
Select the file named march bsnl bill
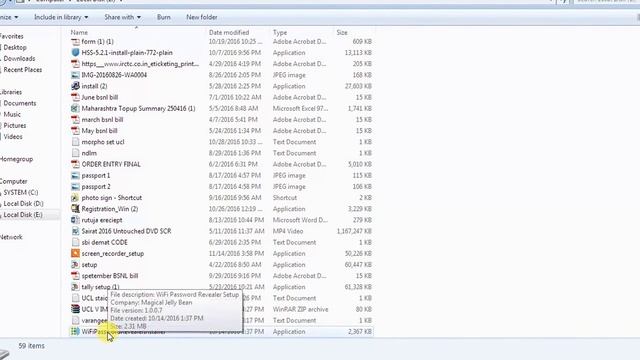click(x=102, y=120)
